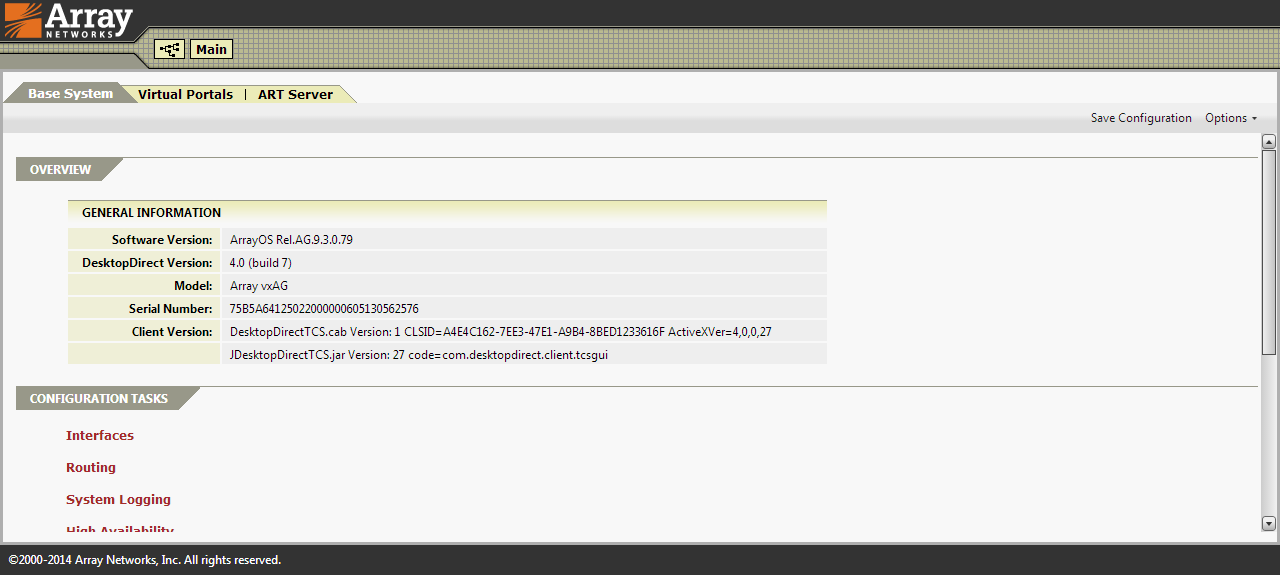Click the scrollbar down arrow
Viewport: 1280px width, 575px height.
click(1269, 523)
